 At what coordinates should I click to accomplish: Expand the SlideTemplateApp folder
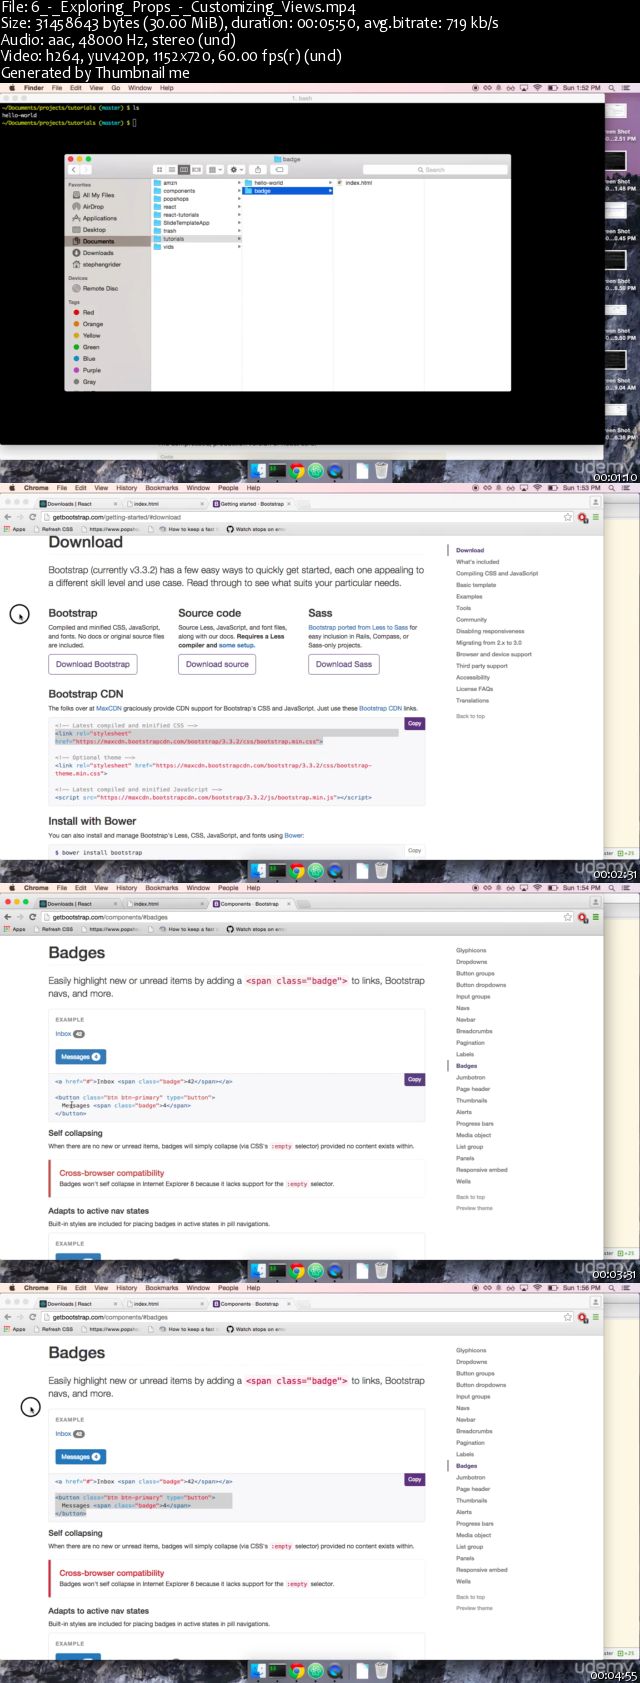click(239, 223)
